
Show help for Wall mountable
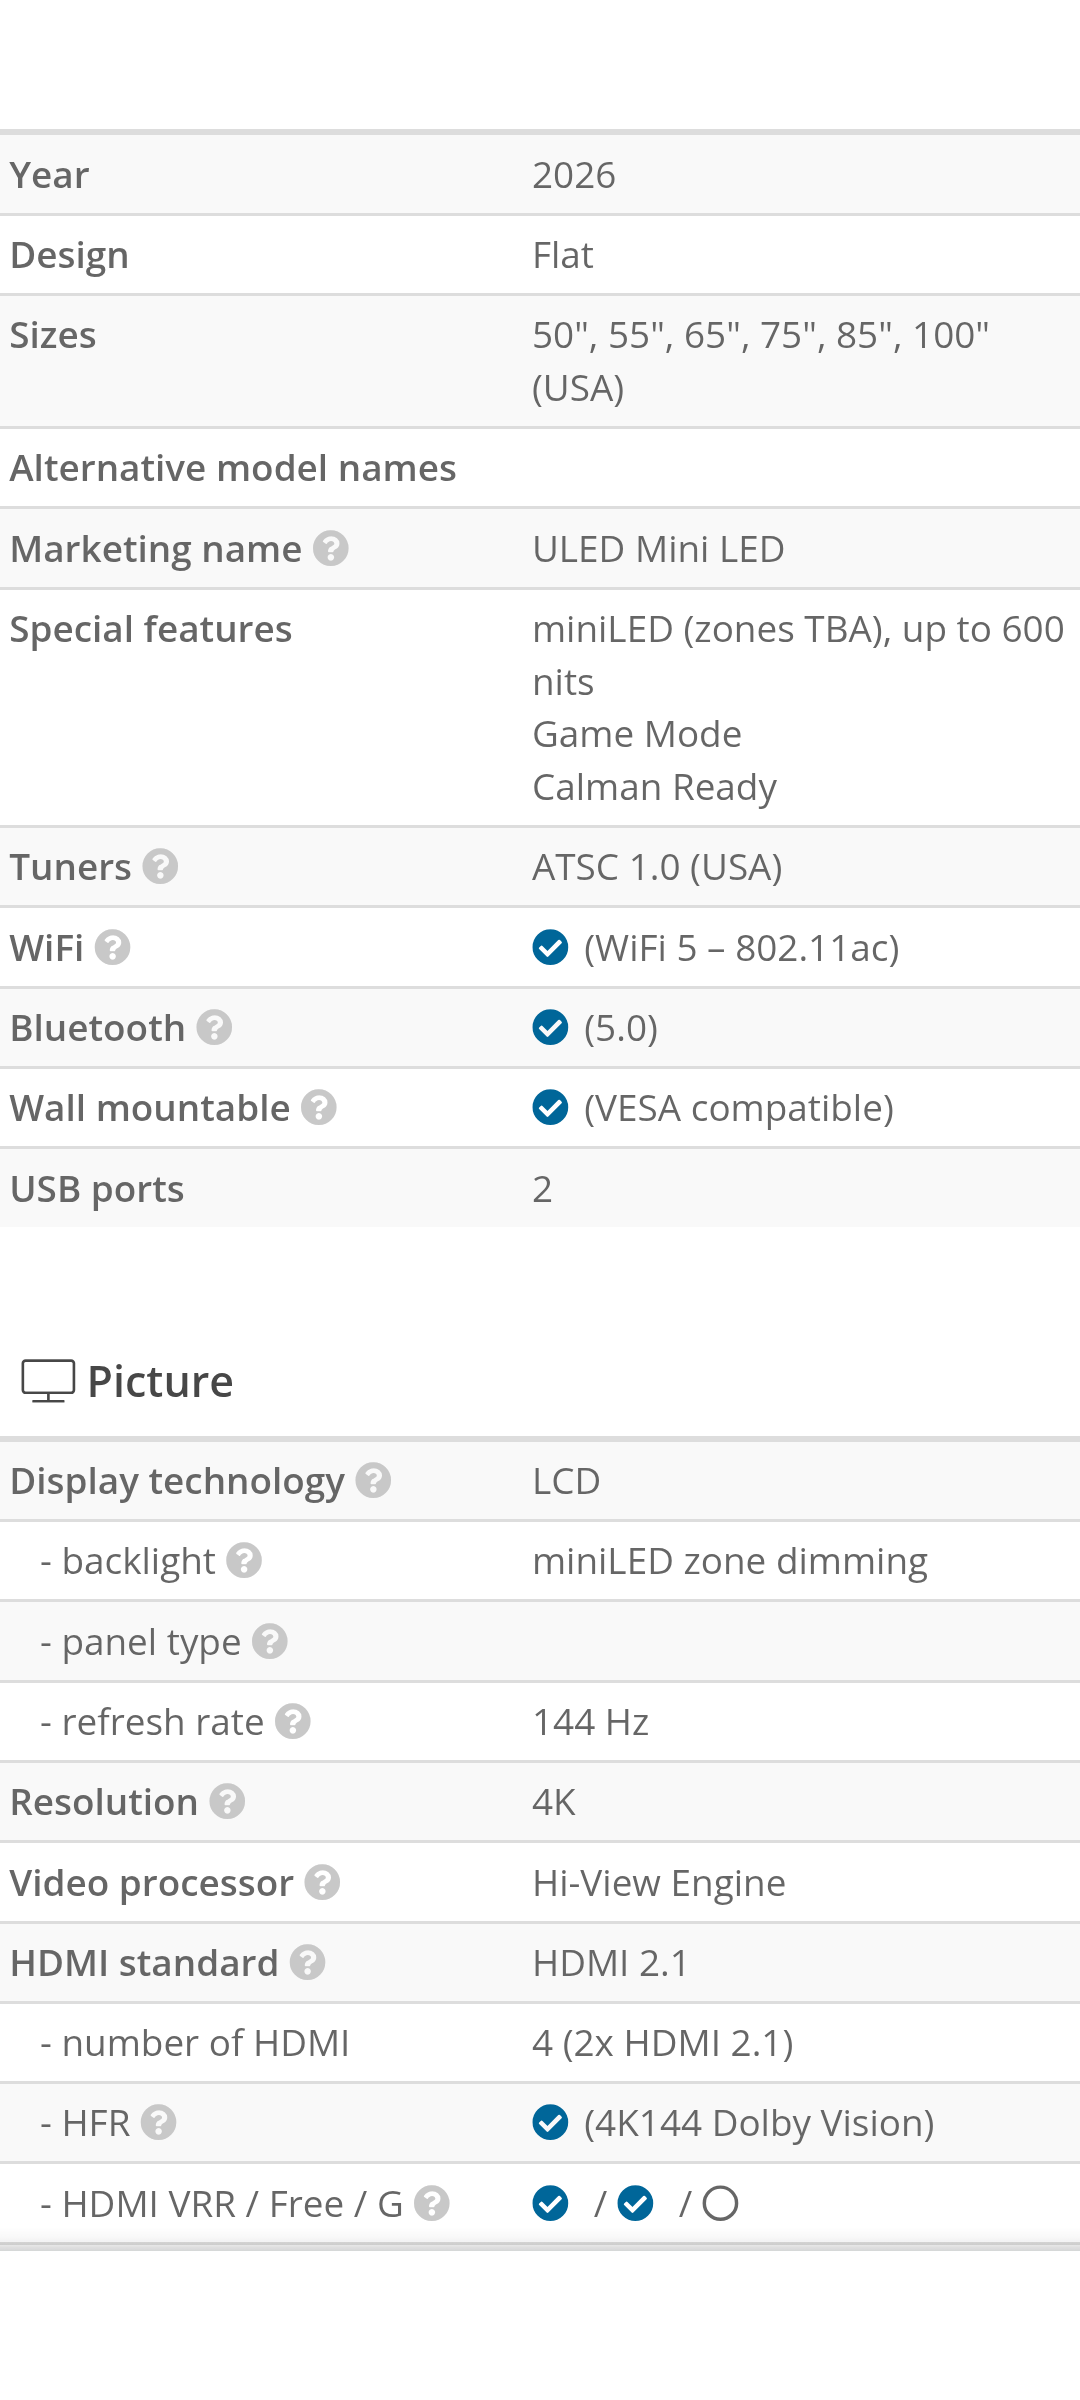click(x=318, y=1108)
